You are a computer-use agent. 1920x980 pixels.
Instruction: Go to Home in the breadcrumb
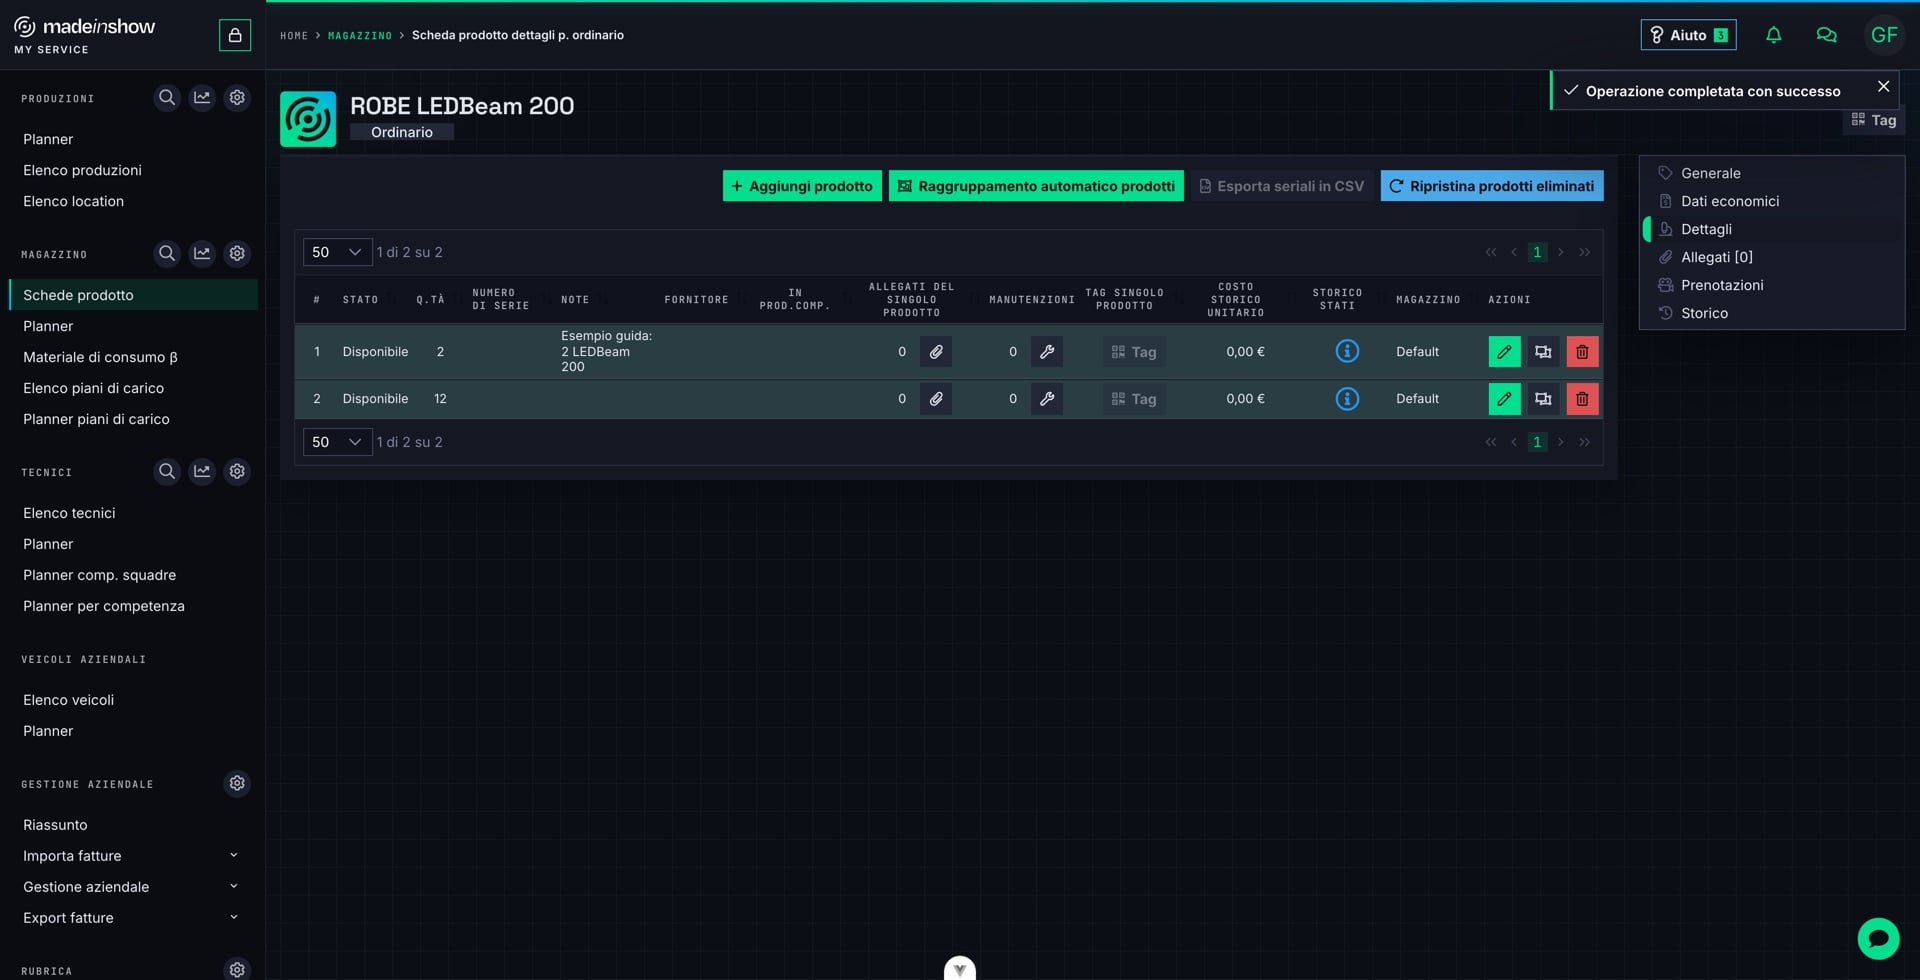tap(294, 36)
